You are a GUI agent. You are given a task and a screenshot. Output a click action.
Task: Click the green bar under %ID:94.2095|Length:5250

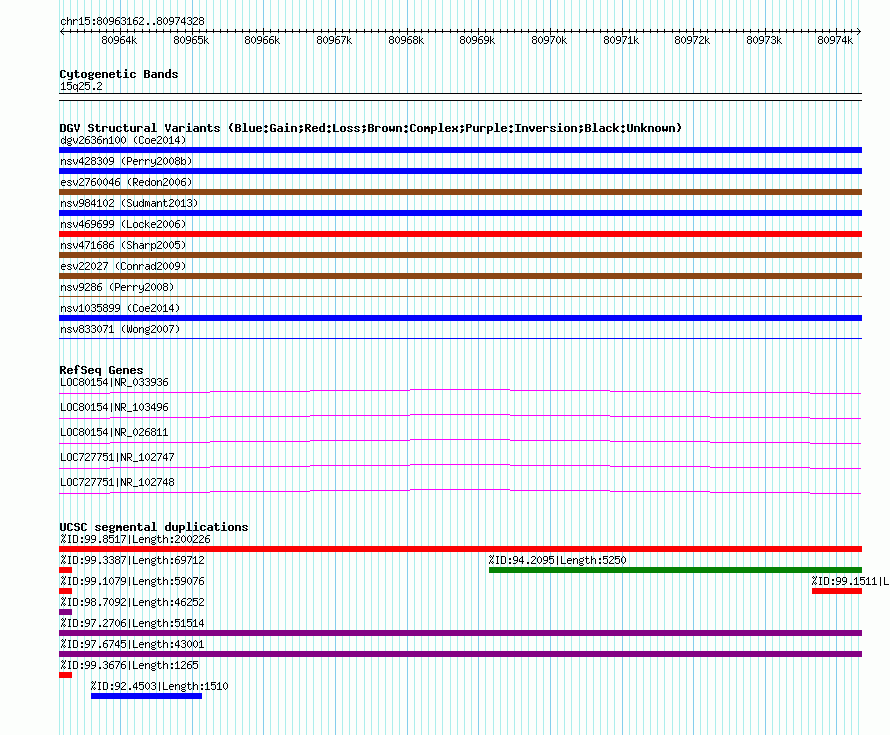point(675,570)
